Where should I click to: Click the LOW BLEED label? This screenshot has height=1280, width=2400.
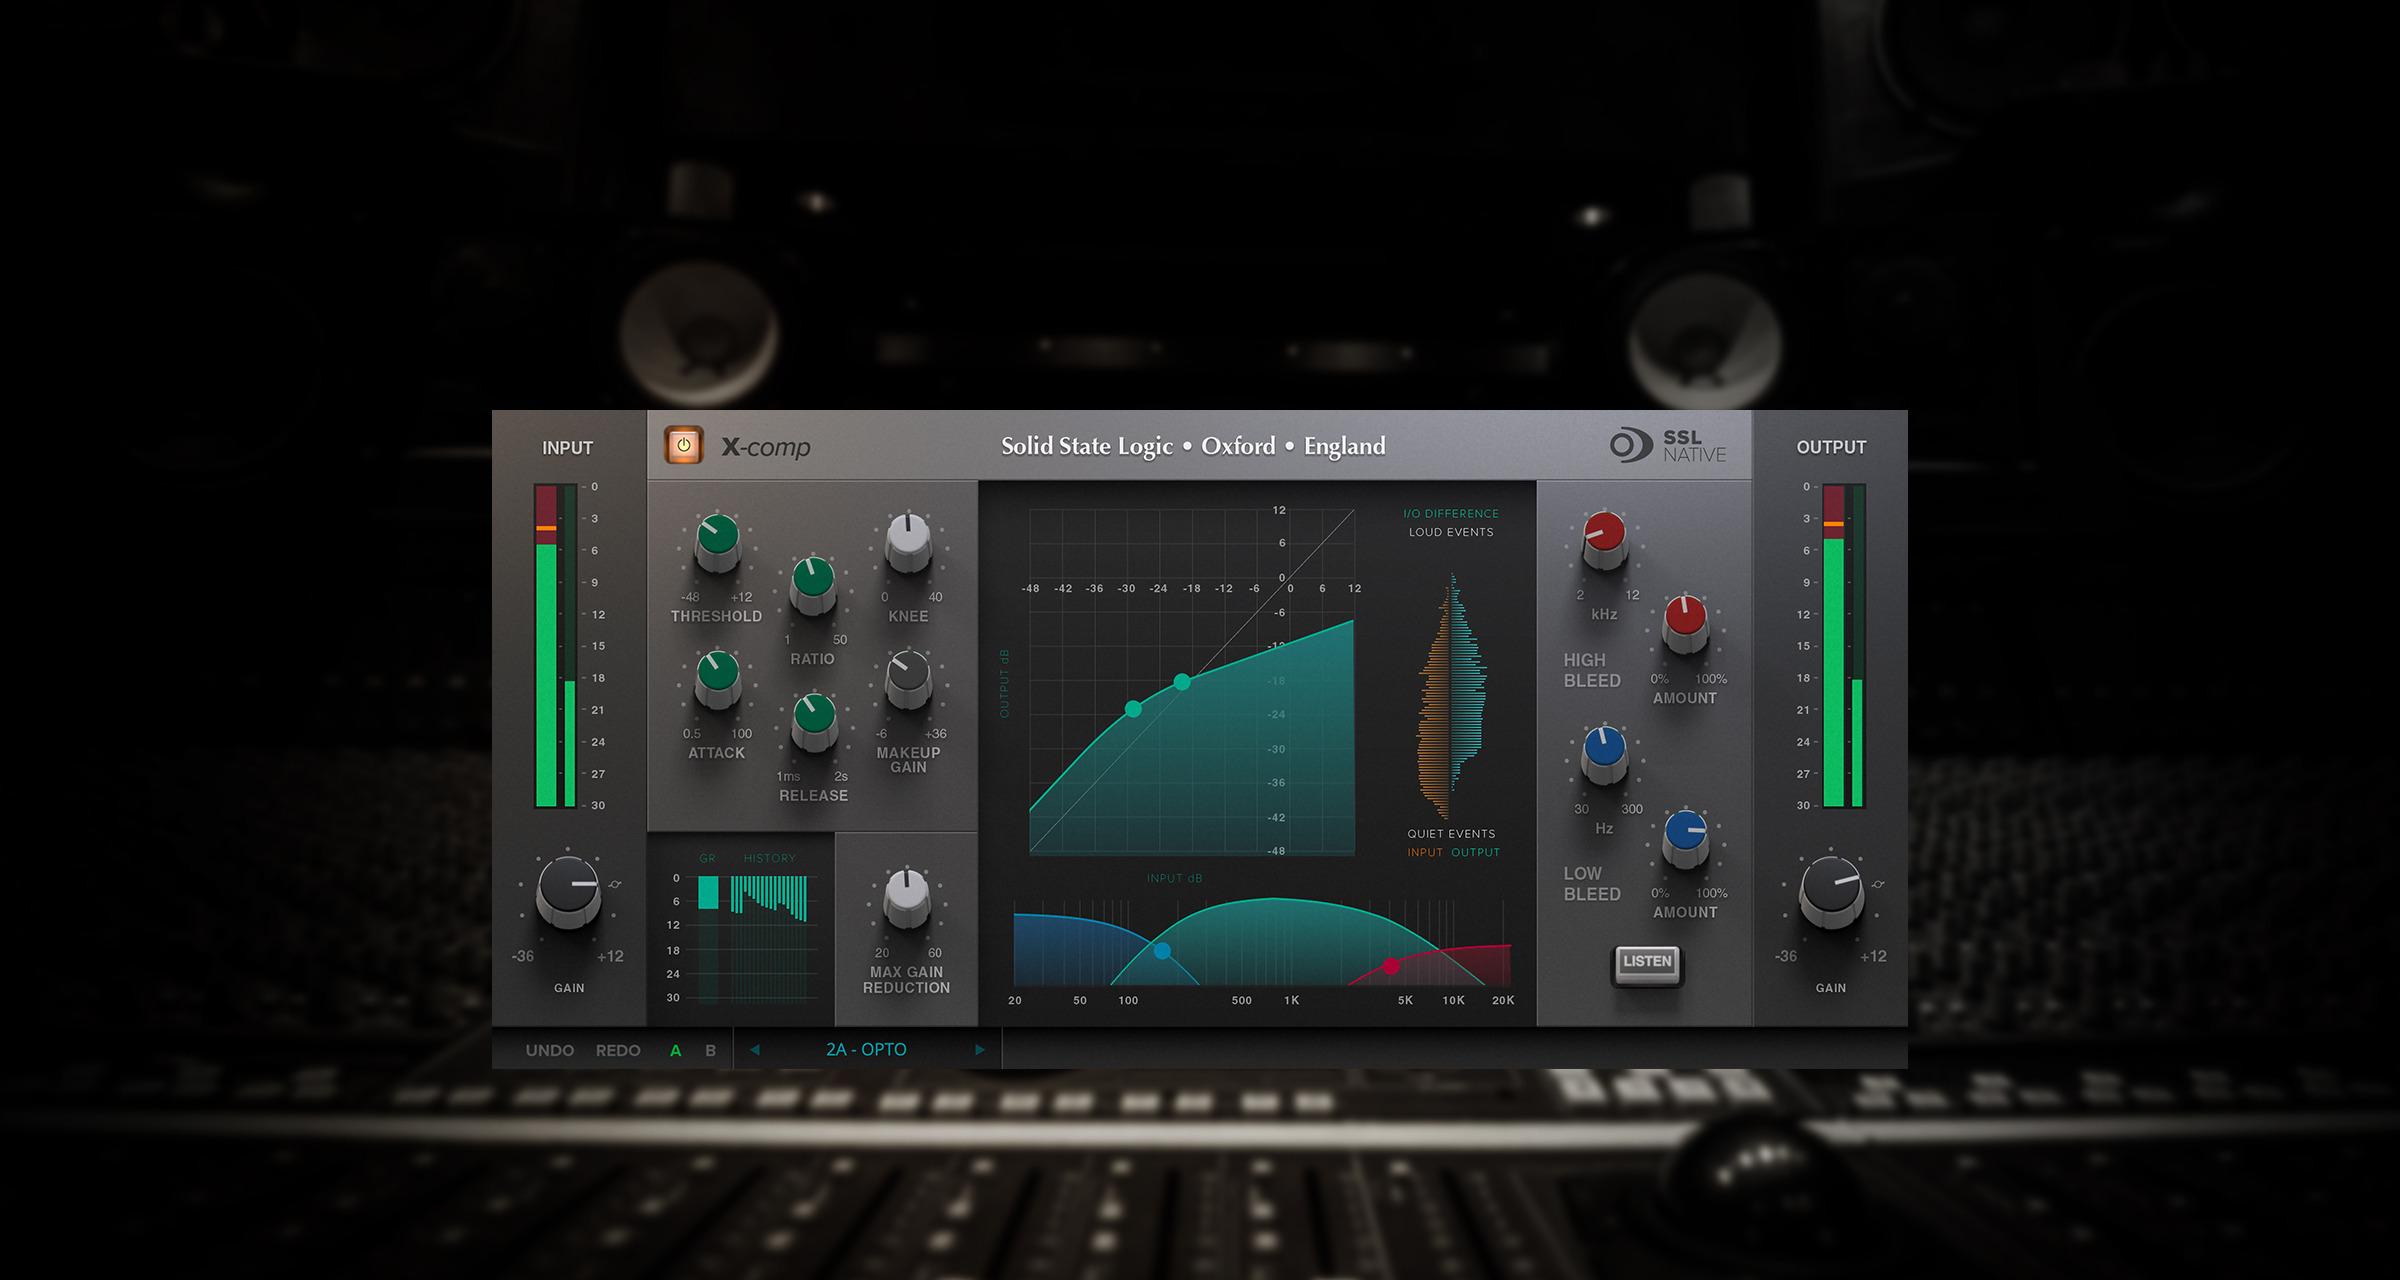[1591, 884]
